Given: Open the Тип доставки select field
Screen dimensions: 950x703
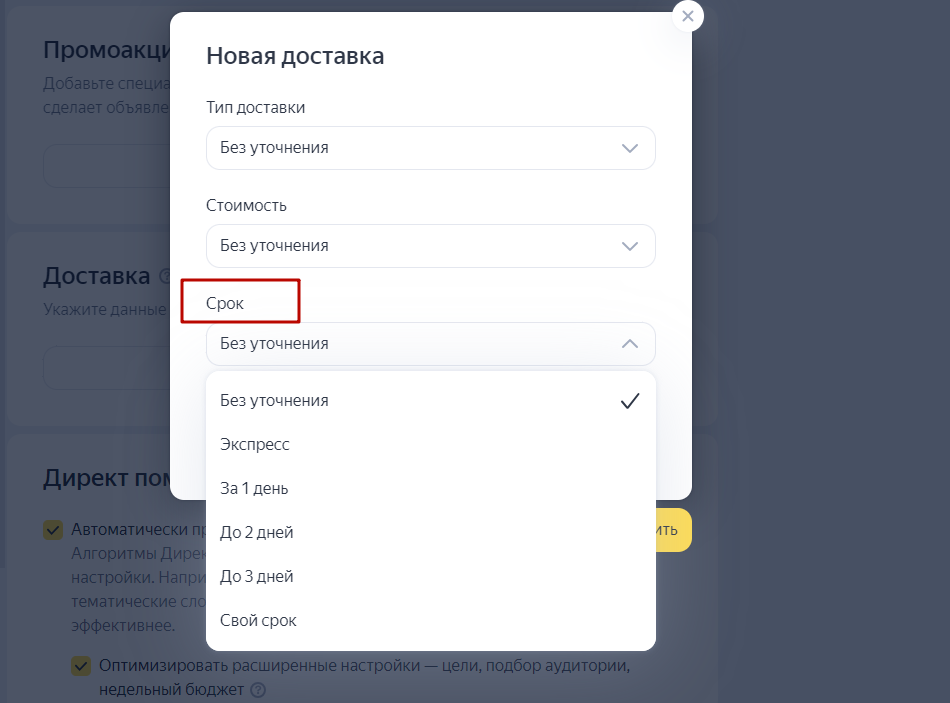Looking at the screenshot, I should pos(431,148).
